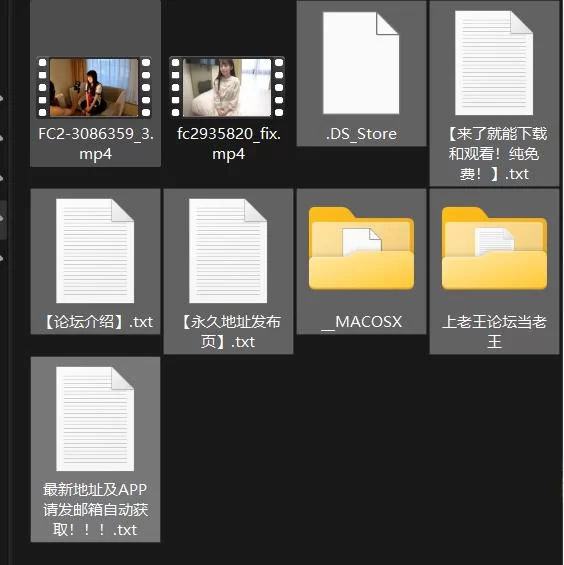Screen dimensions: 564x565
Task: Click the 上老王论坛当老王 folder name label
Action: (x=494, y=332)
